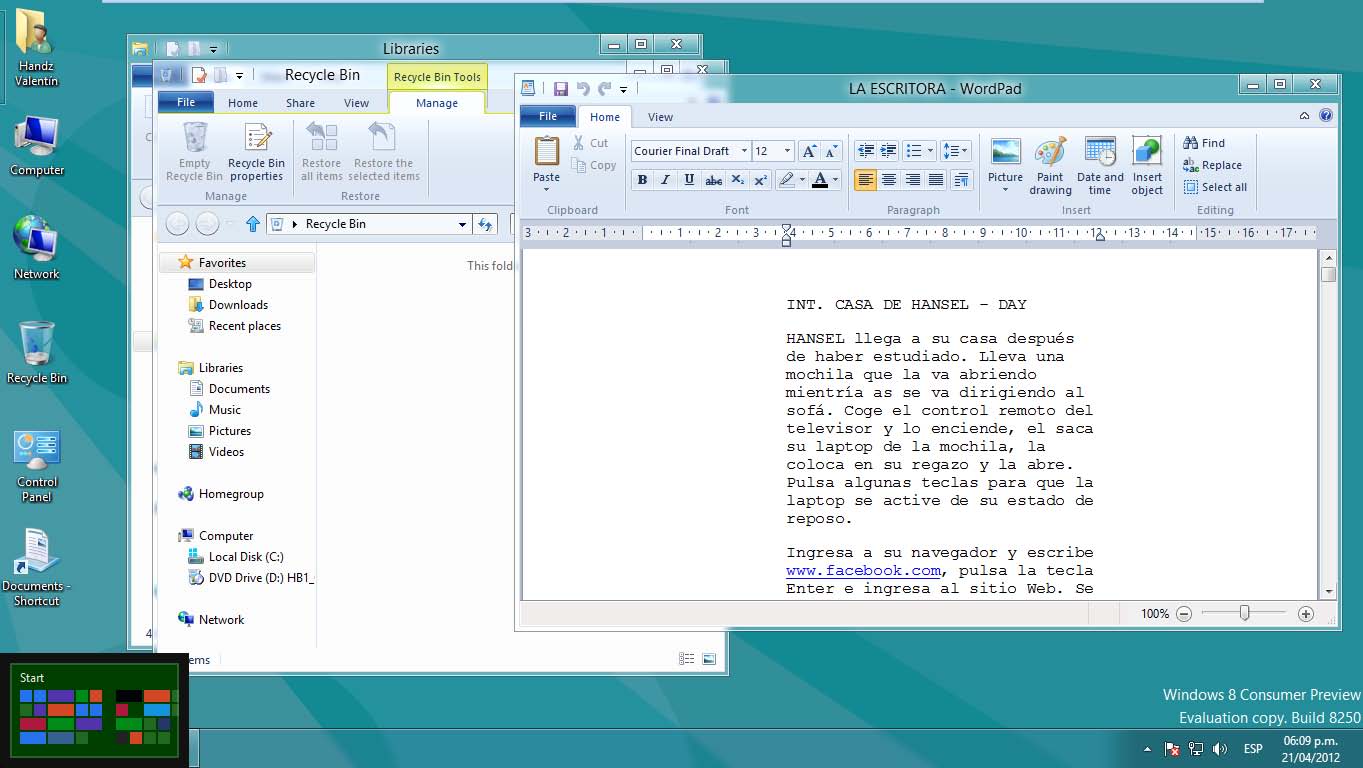Undo with the WordPad quick access arrow

pyautogui.click(x=583, y=88)
